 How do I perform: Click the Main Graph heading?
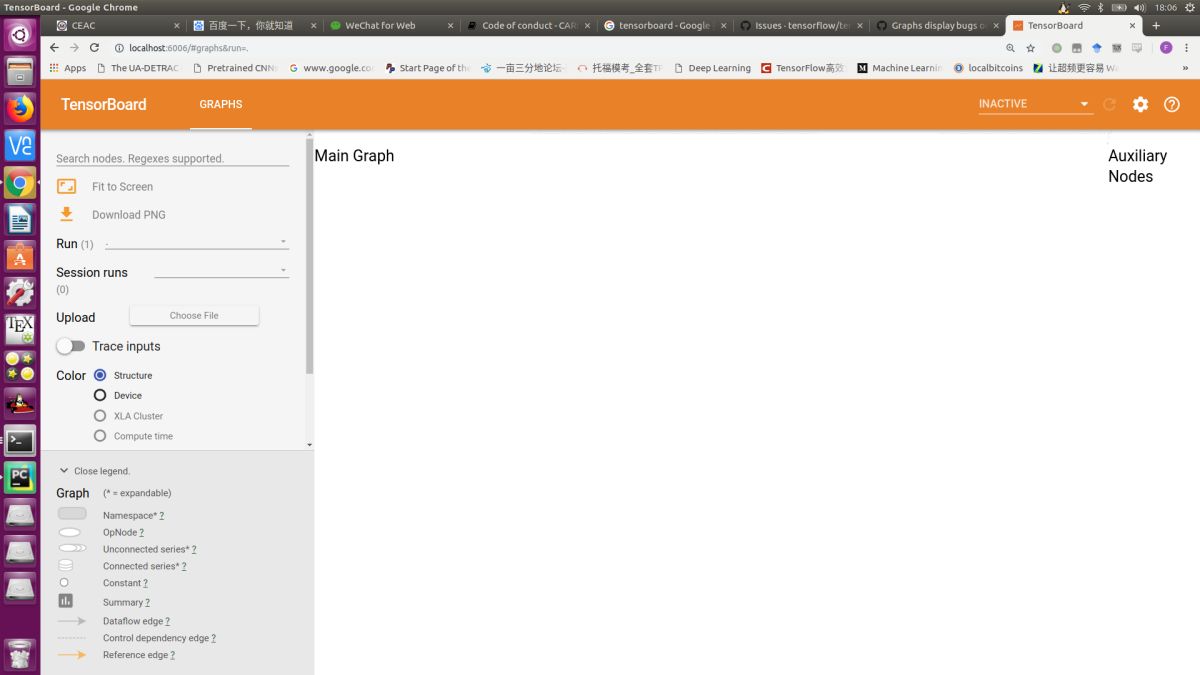coord(354,156)
